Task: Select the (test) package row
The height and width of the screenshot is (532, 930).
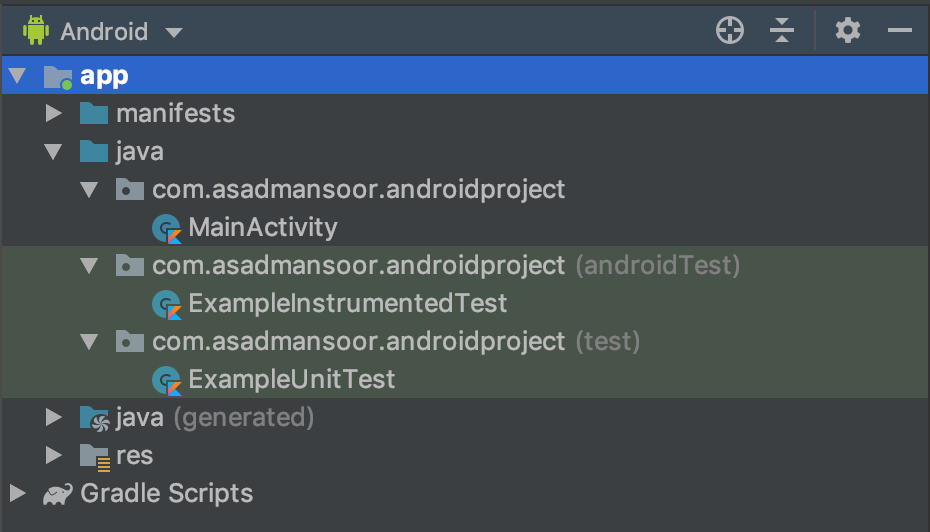Action: 395,342
